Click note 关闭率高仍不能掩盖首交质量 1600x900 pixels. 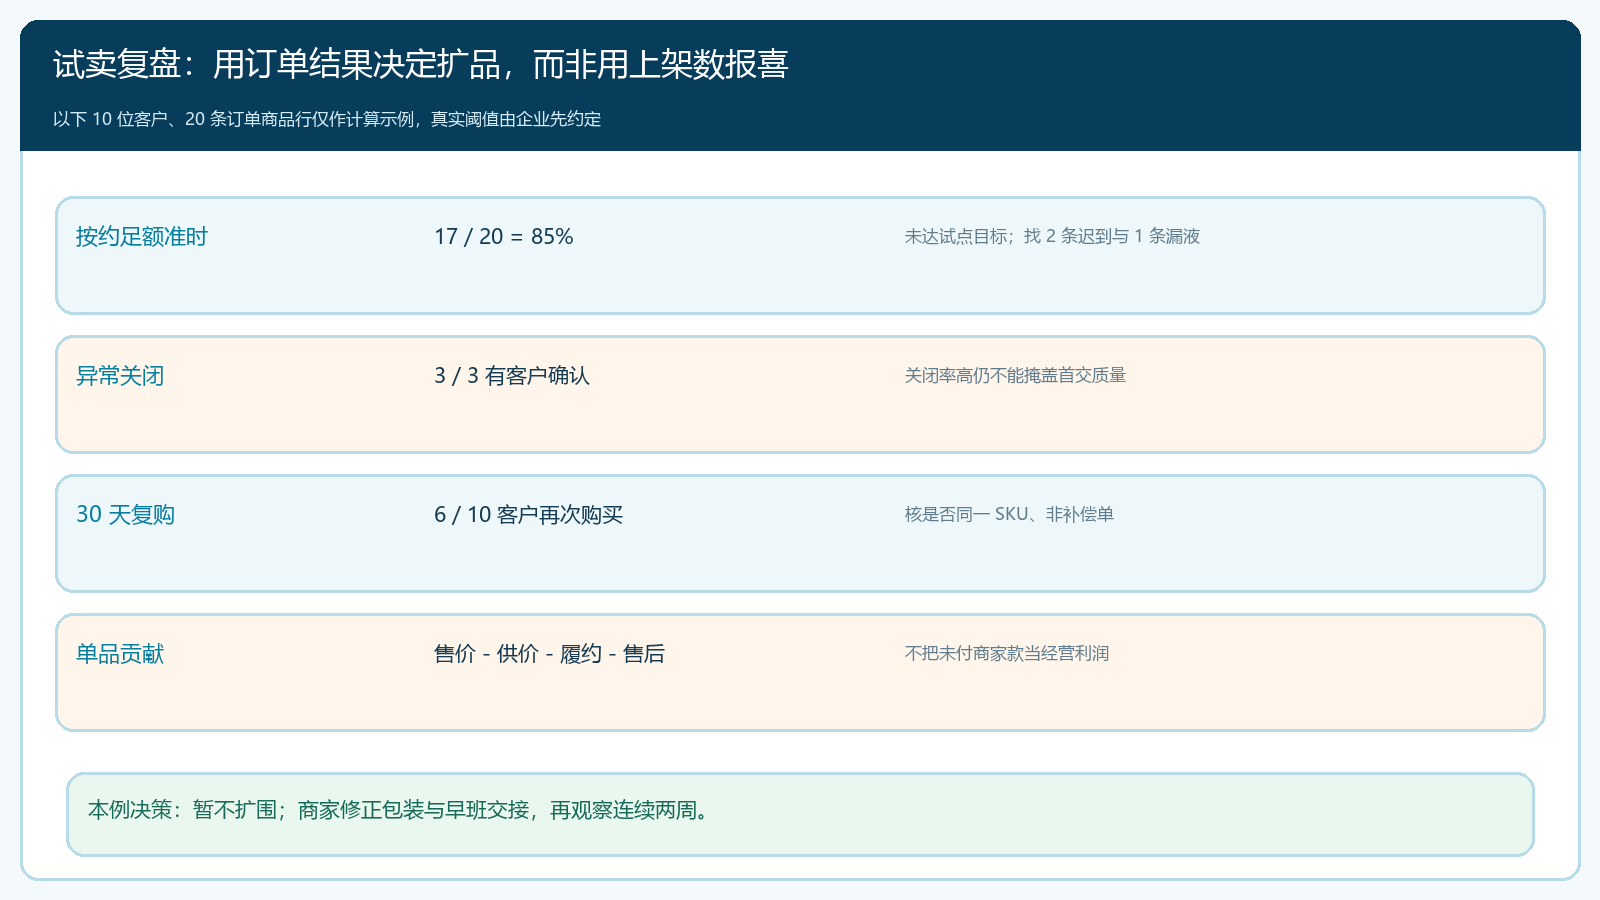[x=1015, y=375]
